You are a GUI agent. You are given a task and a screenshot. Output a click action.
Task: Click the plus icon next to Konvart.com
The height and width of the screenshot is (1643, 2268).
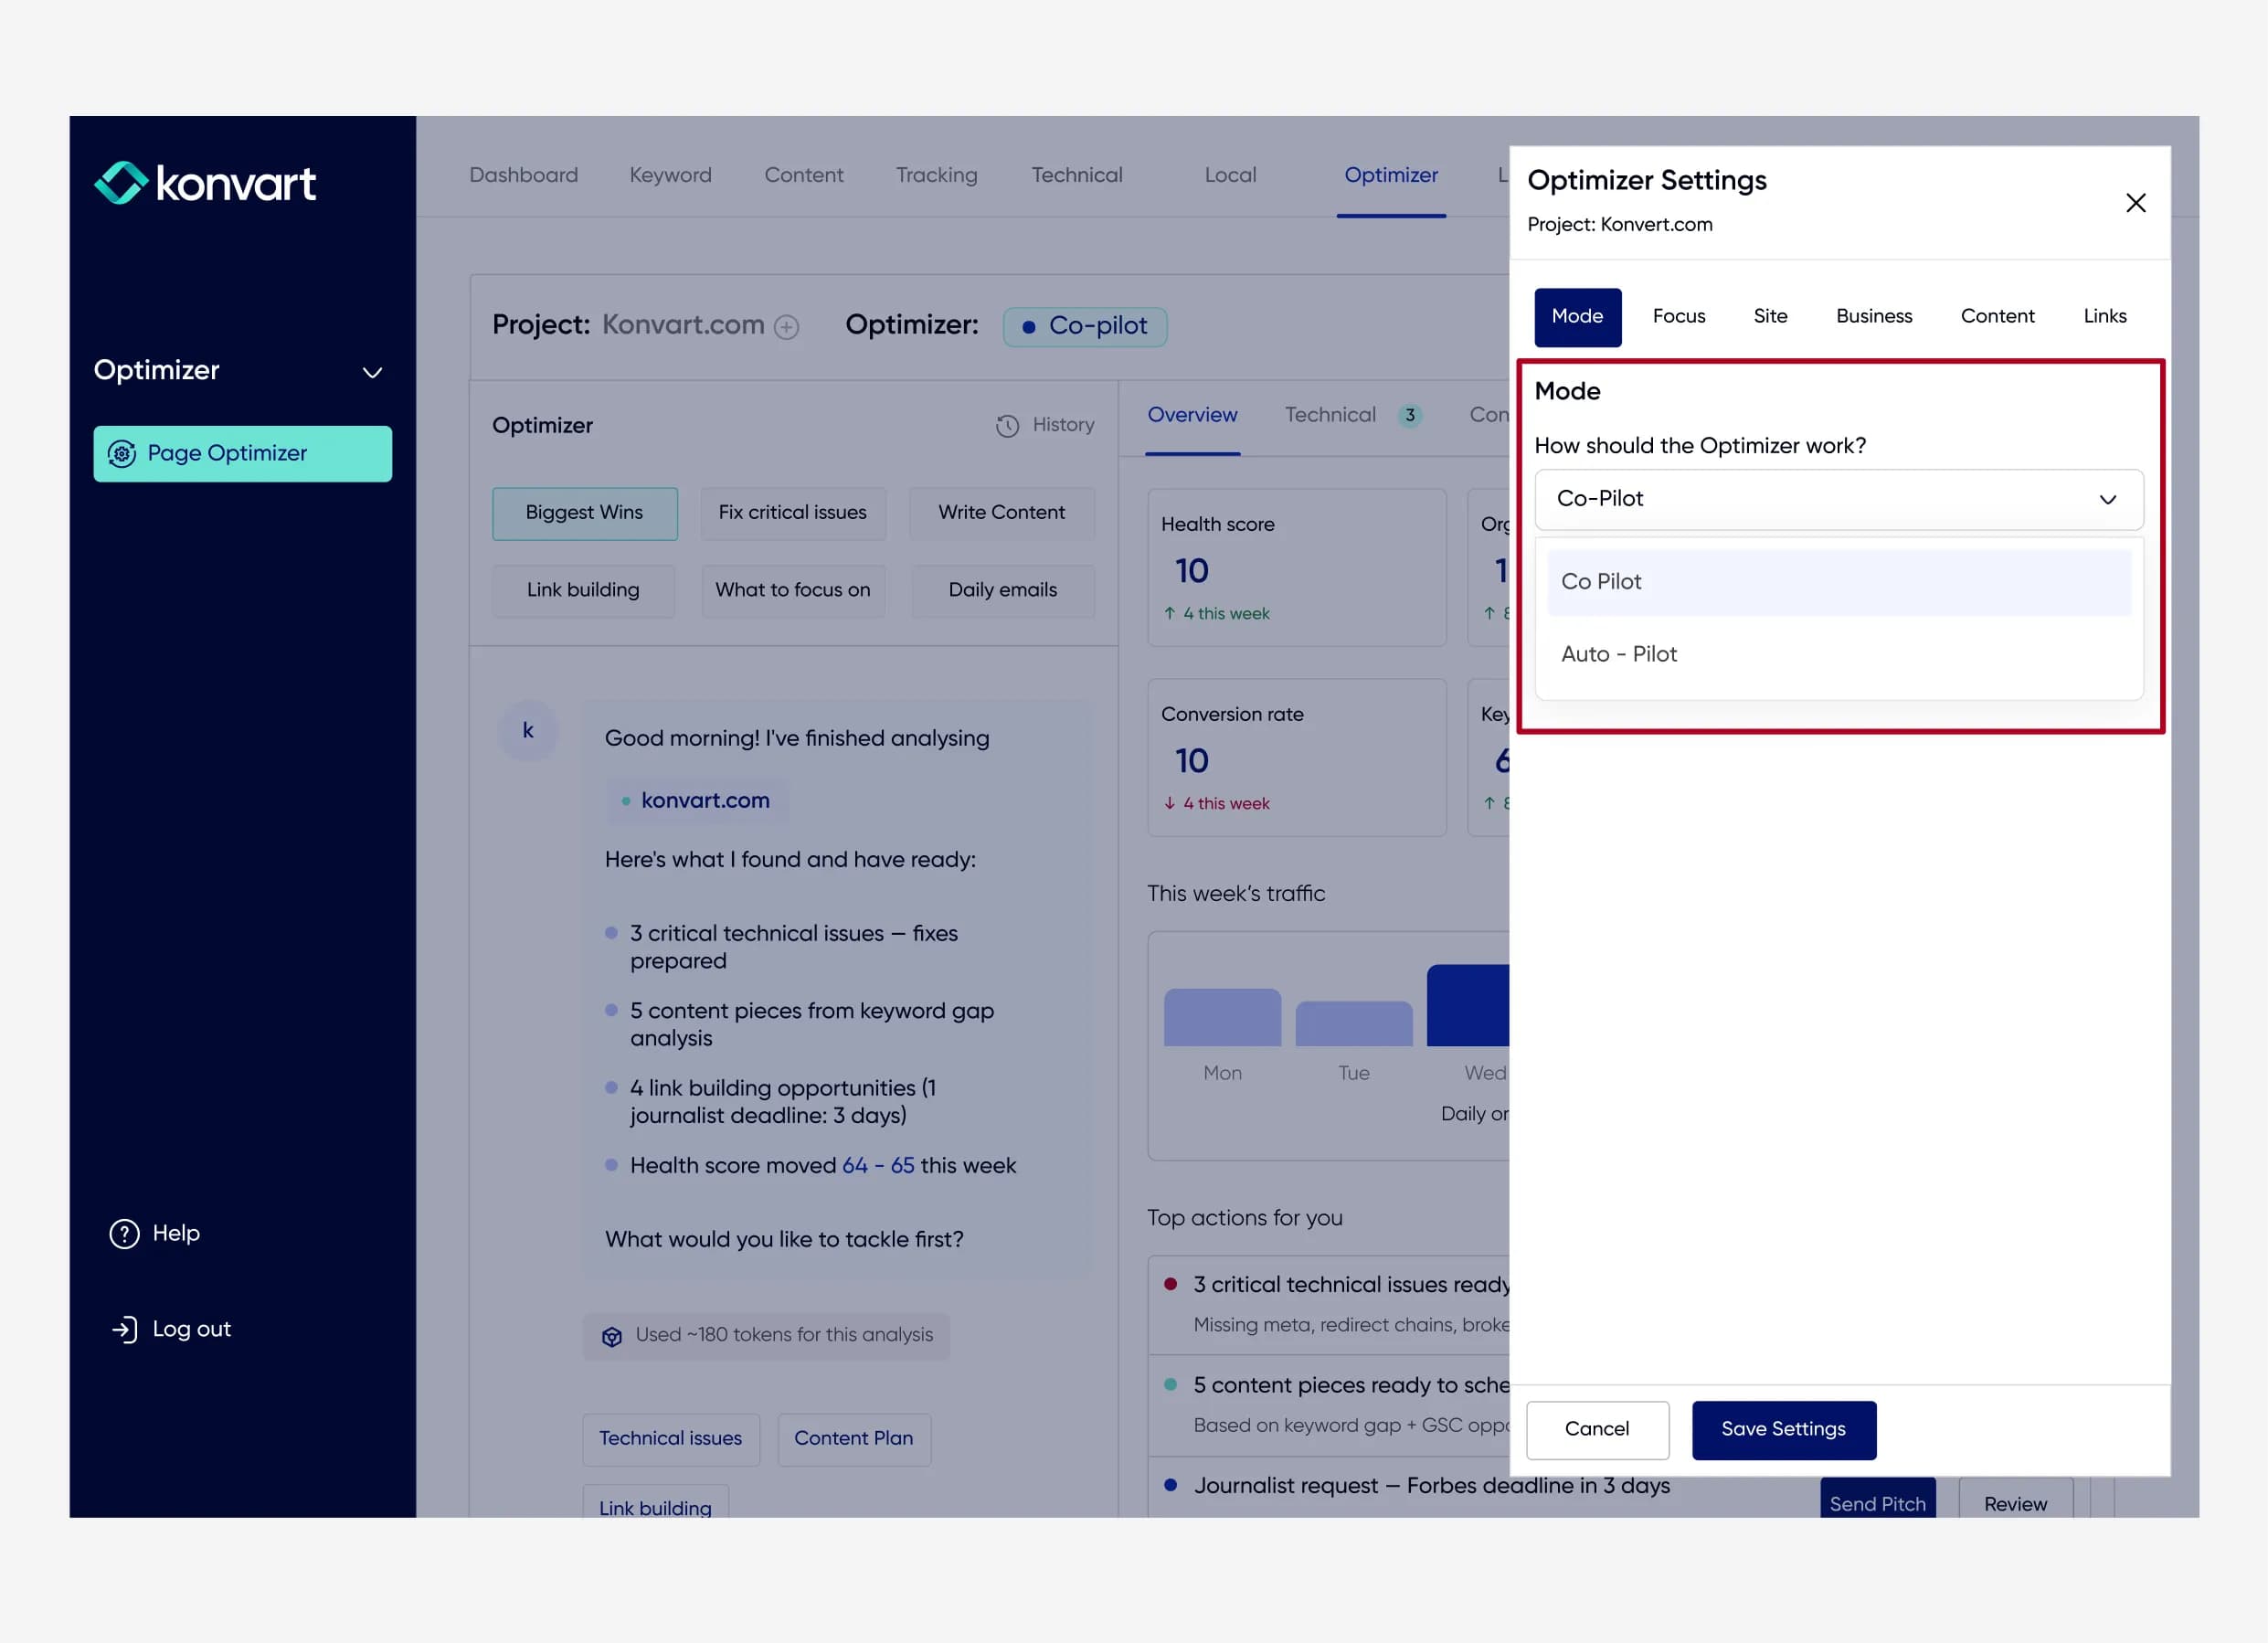pos(787,327)
